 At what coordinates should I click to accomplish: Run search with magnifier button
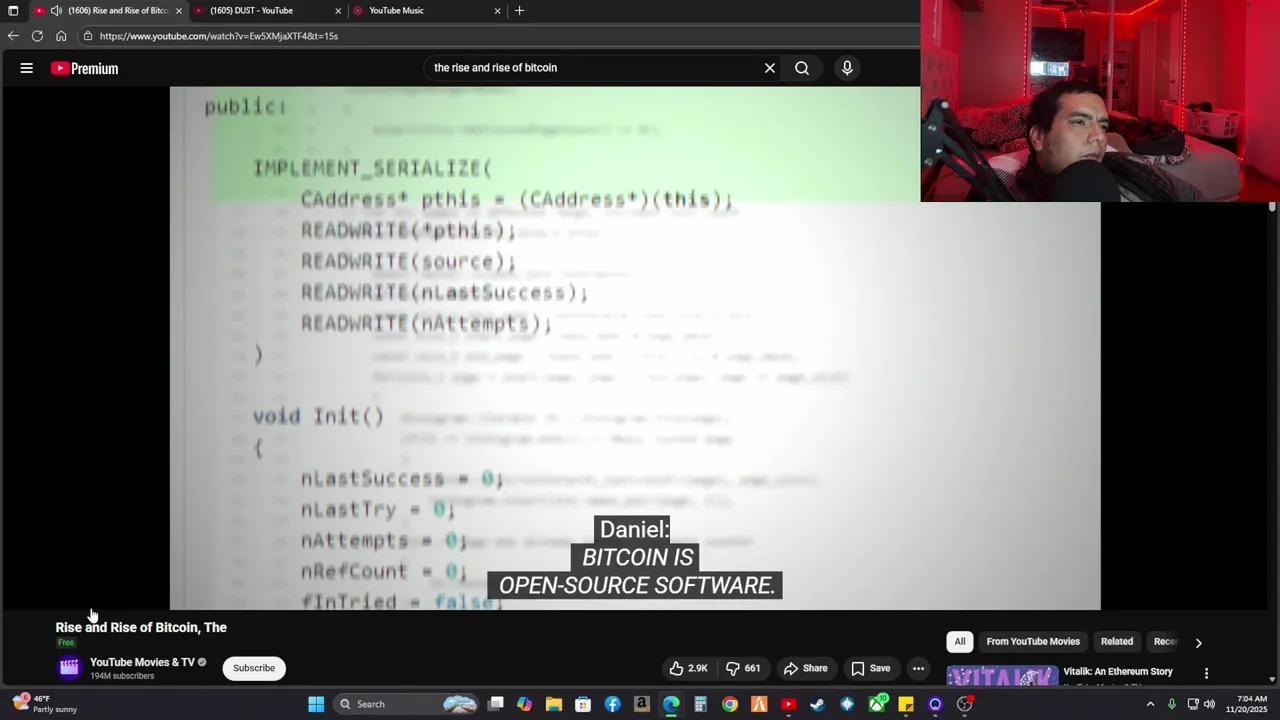pyautogui.click(x=802, y=68)
